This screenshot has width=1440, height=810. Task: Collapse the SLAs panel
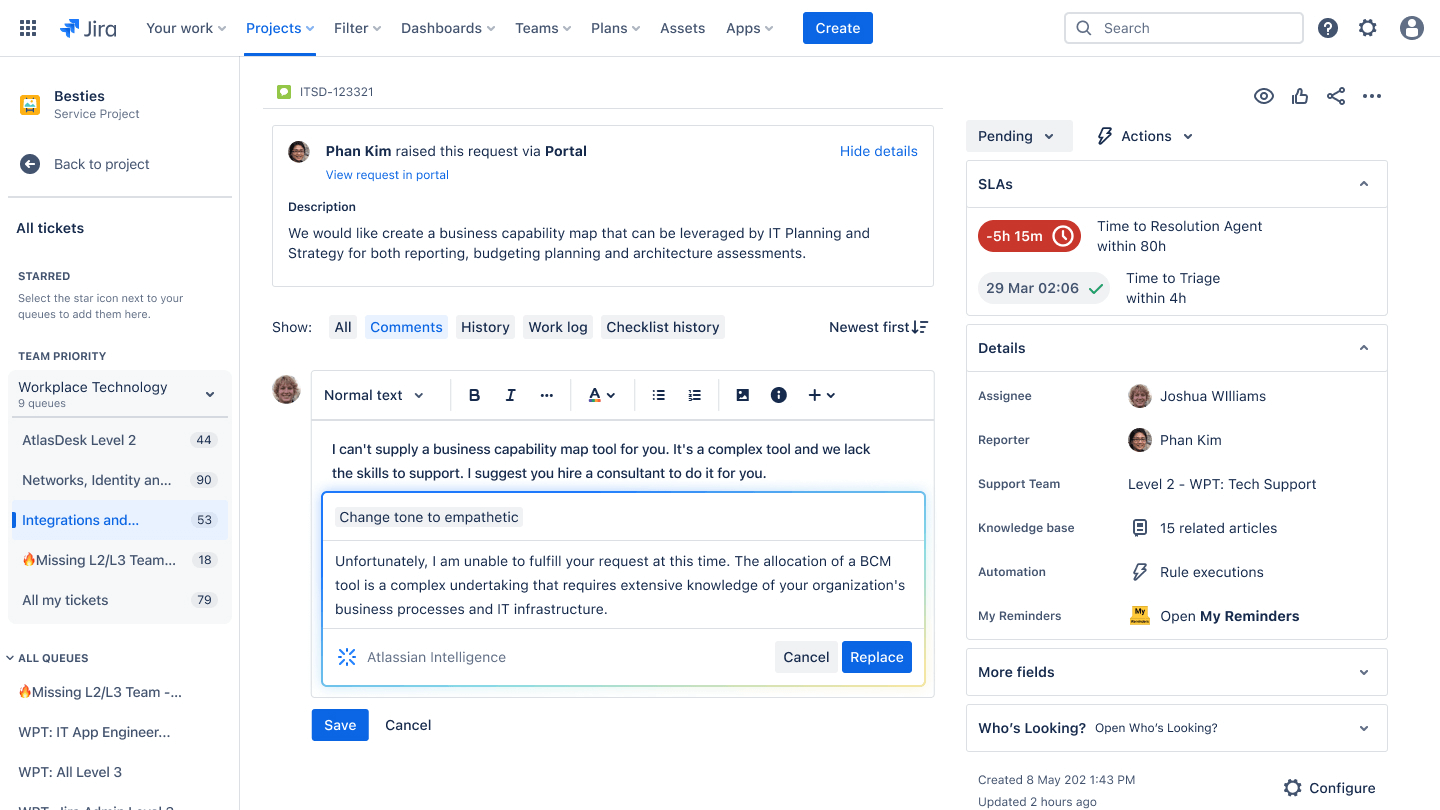(x=1363, y=184)
